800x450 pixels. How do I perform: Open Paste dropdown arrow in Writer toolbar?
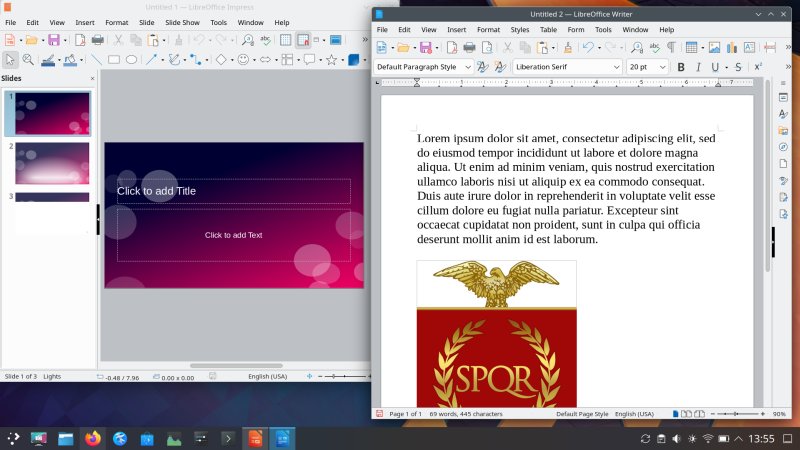point(554,47)
